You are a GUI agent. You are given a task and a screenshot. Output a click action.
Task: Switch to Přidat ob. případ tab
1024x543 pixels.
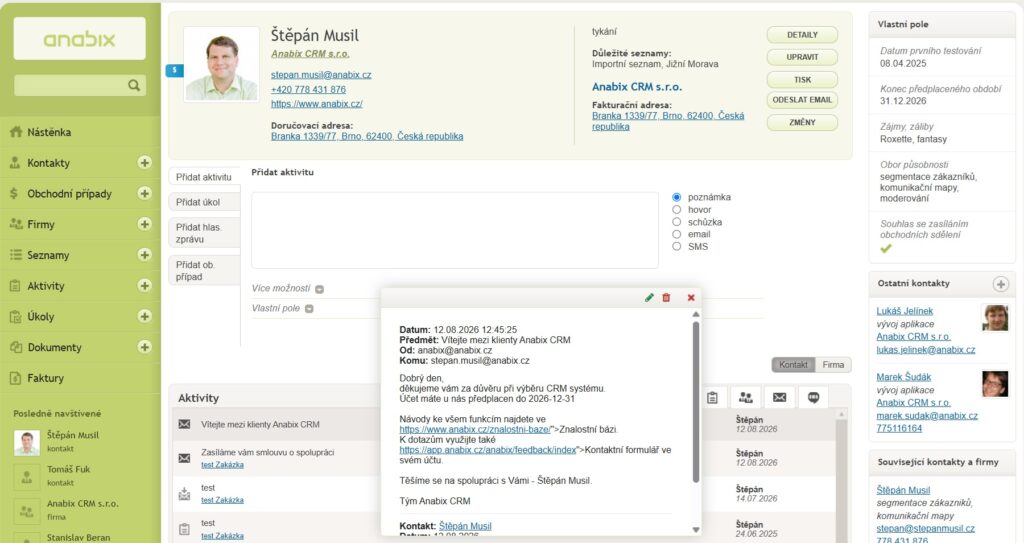[x=204, y=271]
